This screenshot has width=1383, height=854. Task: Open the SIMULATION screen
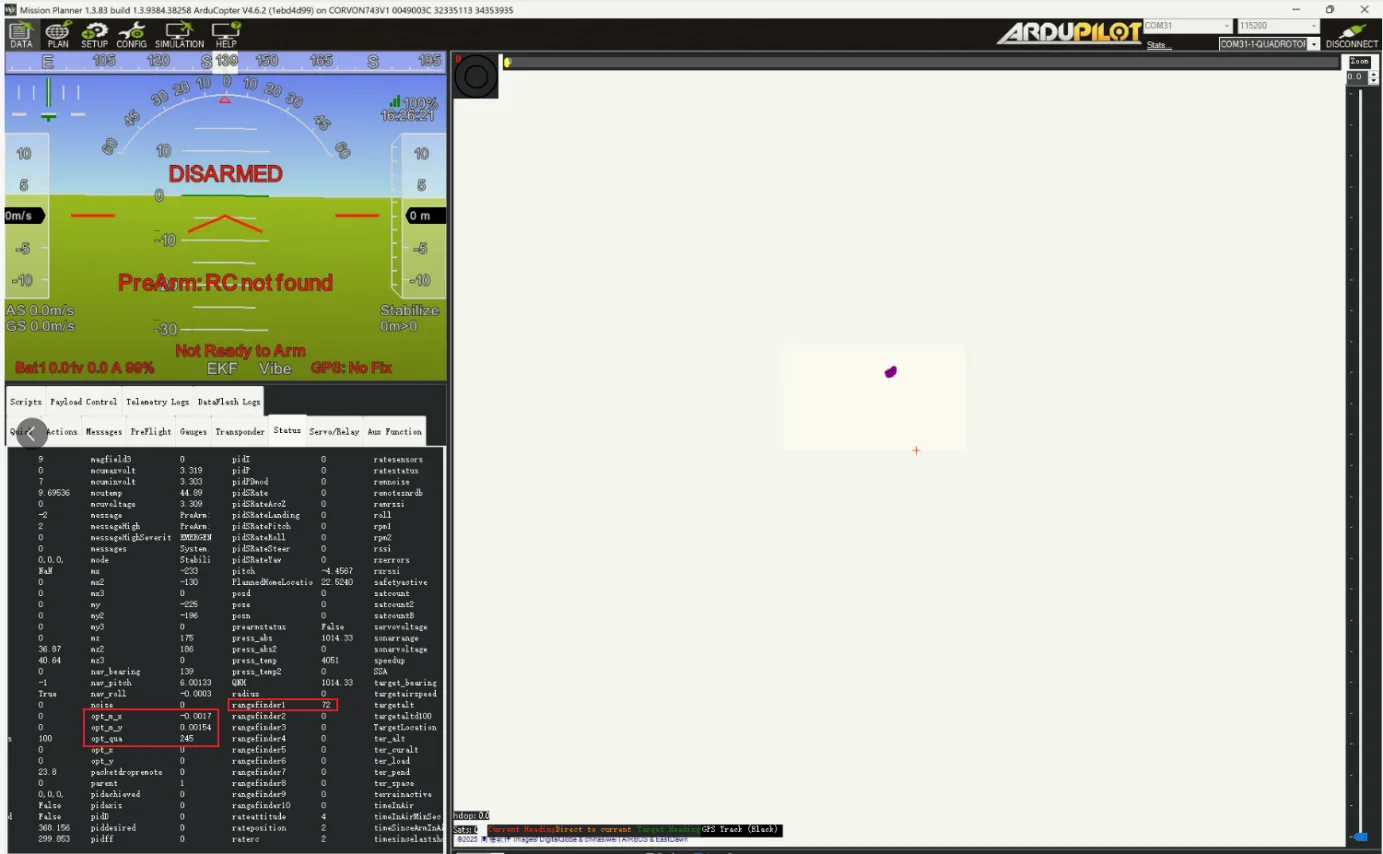[x=180, y=34]
